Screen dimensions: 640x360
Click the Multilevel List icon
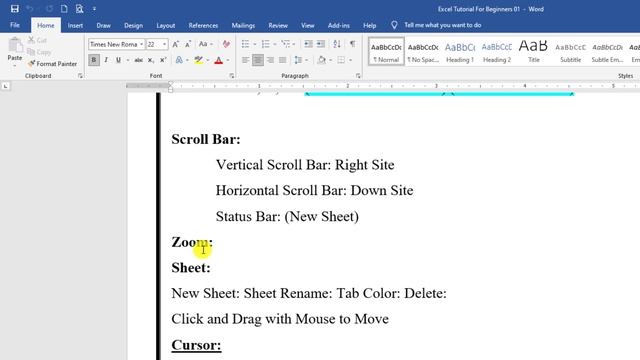coord(285,44)
